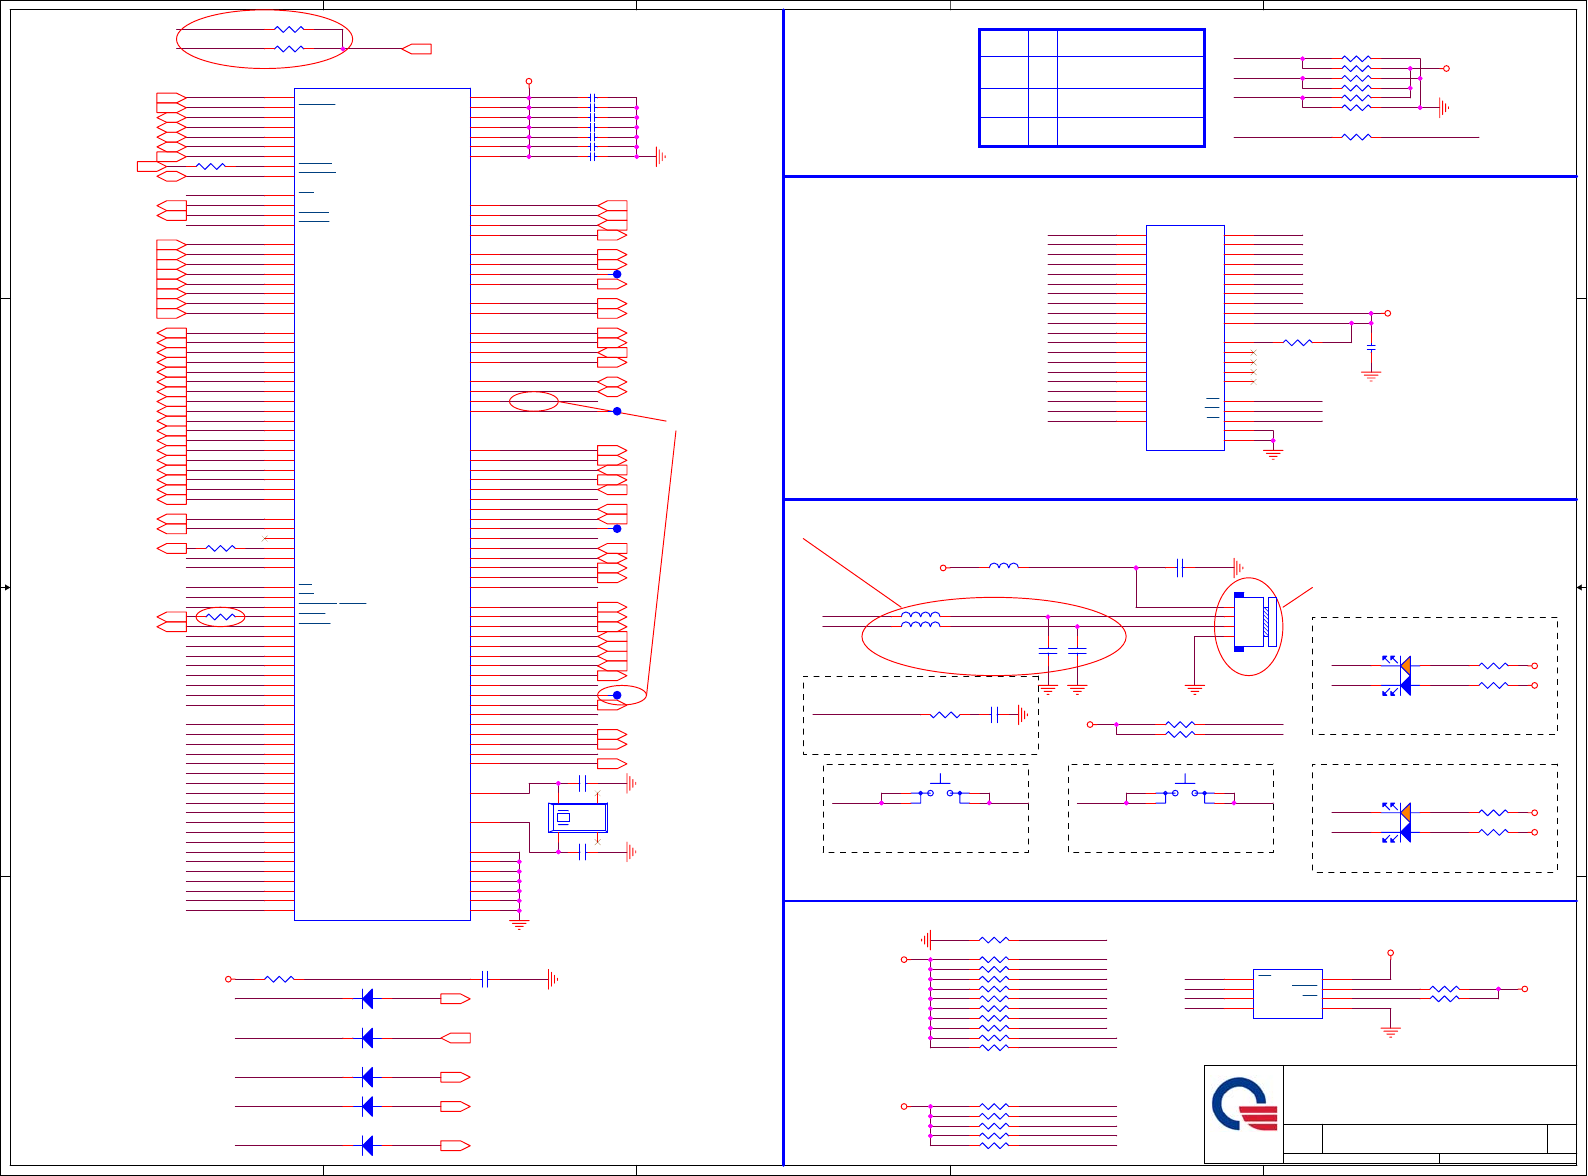Select the left push-button switch symbol
This screenshot has width=1588, height=1176.
(x=941, y=789)
